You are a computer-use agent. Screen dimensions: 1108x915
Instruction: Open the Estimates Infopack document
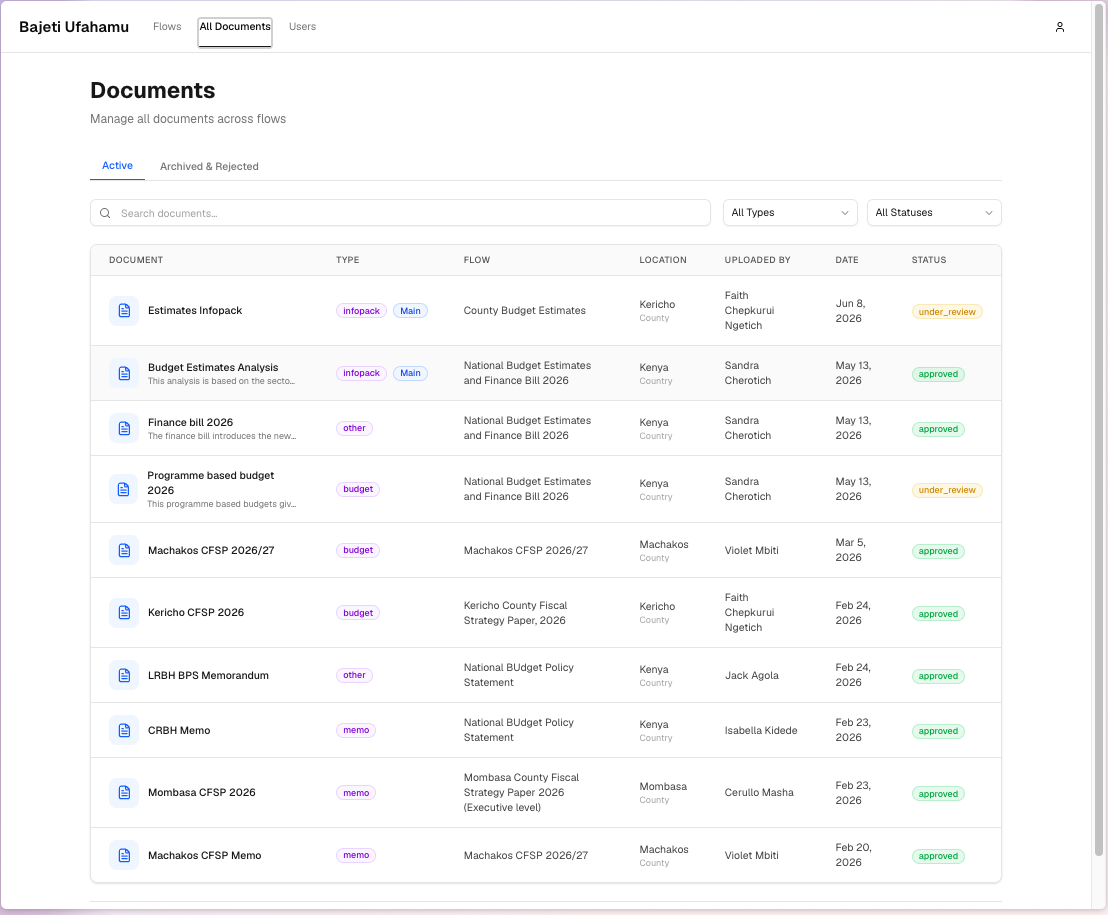tap(195, 310)
